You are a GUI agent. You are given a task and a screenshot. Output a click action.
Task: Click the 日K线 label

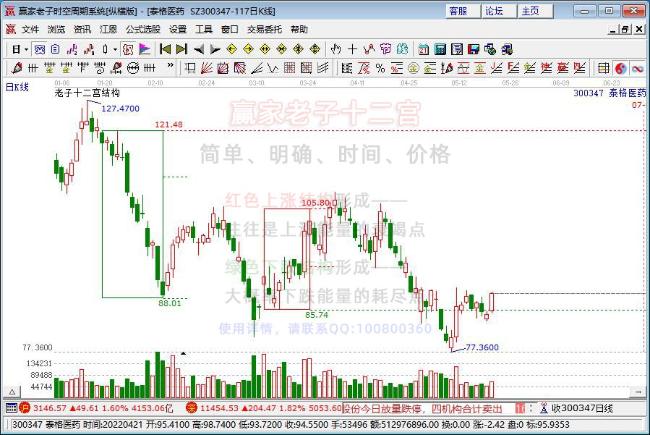point(17,87)
